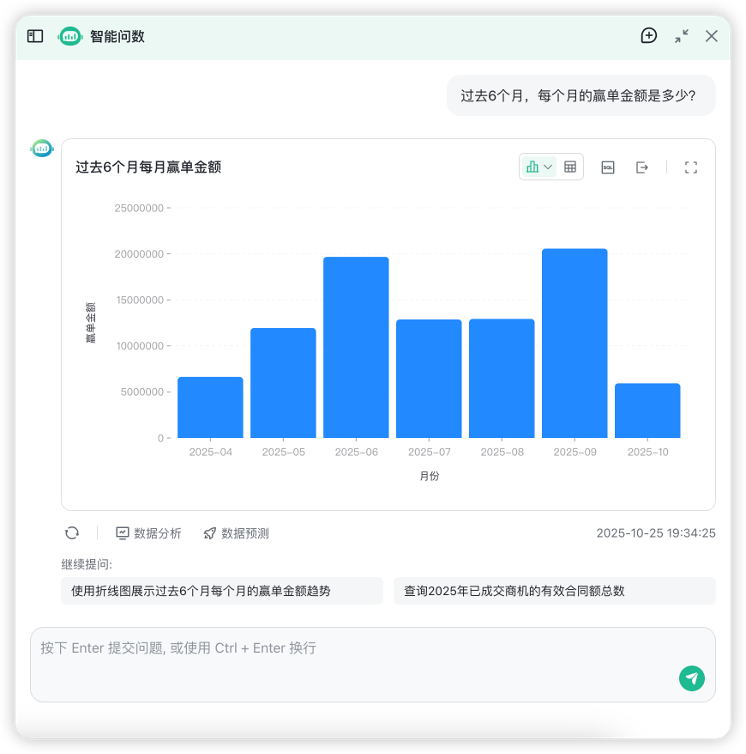Switch to table view of results

570,167
